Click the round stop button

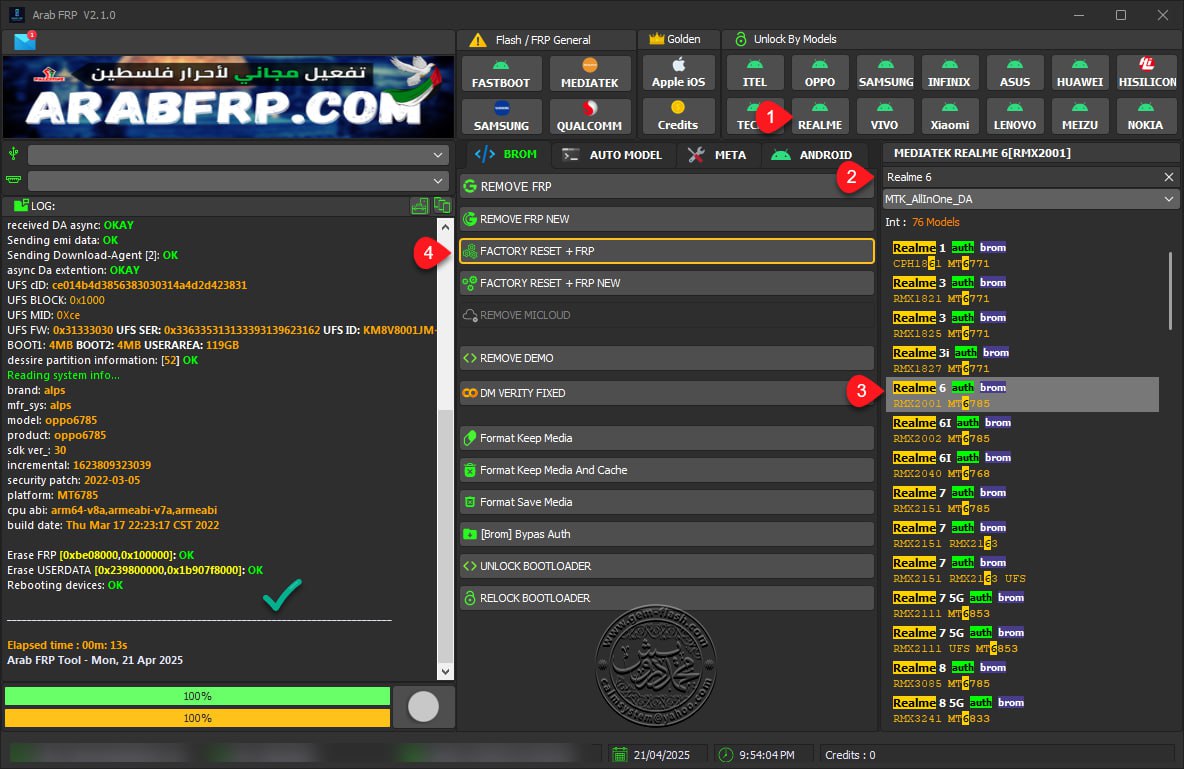pyautogui.click(x=423, y=707)
